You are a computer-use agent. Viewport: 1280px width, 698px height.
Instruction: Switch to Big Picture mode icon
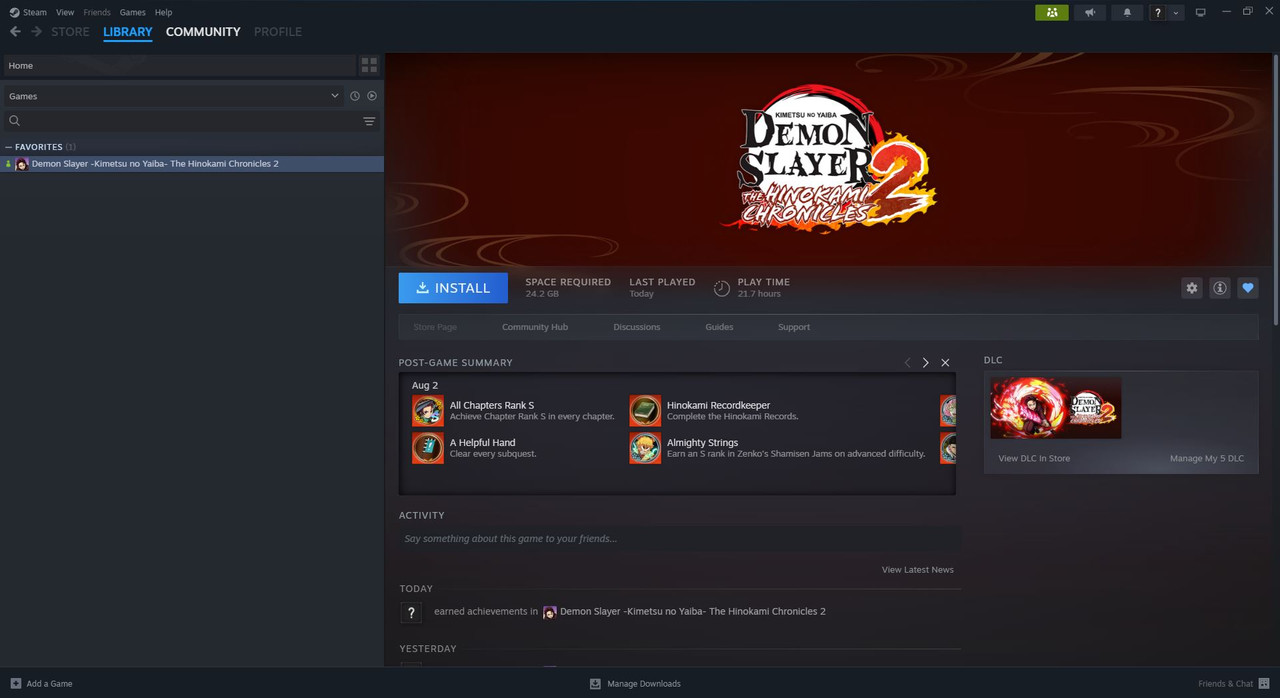[x=1200, y=12]
